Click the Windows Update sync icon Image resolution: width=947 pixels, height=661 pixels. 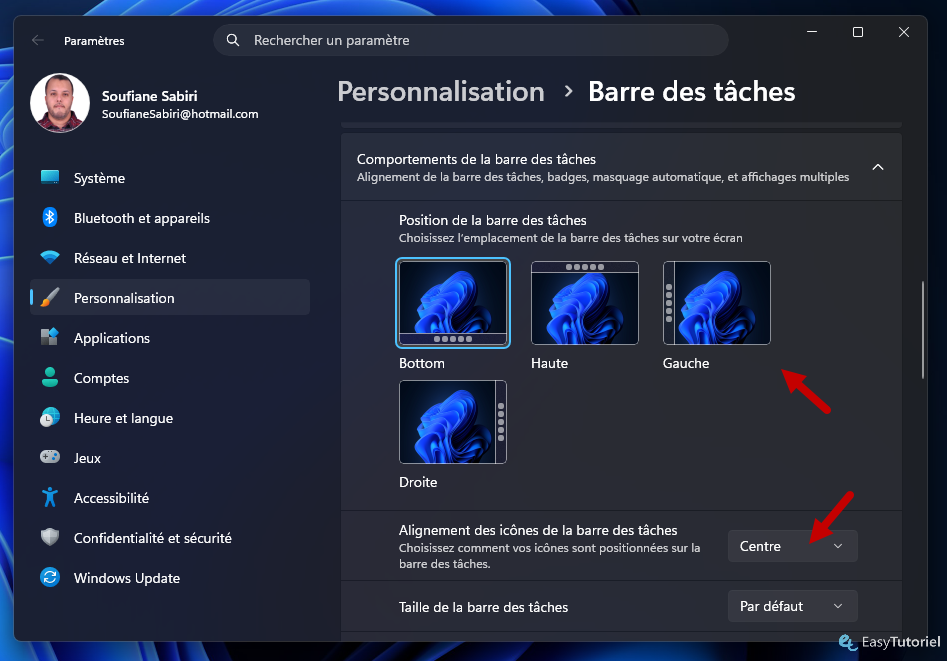[50, 577]
